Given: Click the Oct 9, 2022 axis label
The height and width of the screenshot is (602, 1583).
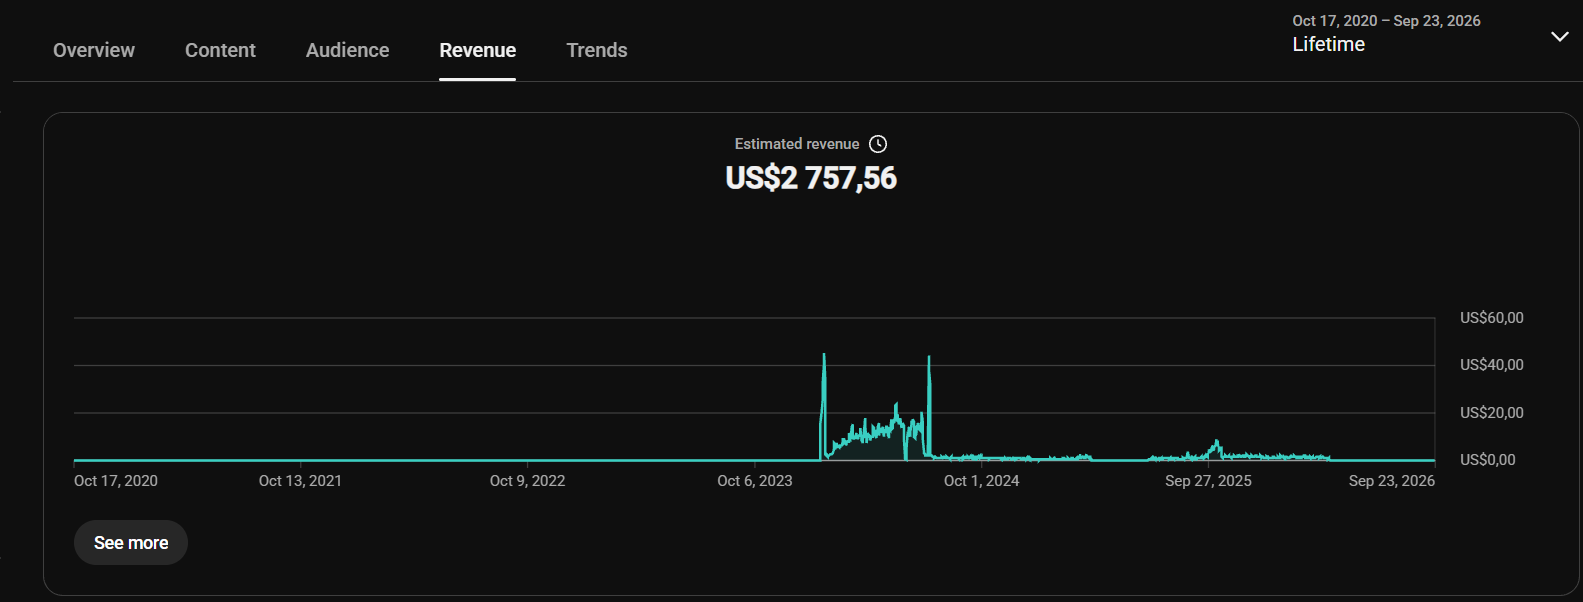Looking at the screenshot, I should [x=527, y=481].
